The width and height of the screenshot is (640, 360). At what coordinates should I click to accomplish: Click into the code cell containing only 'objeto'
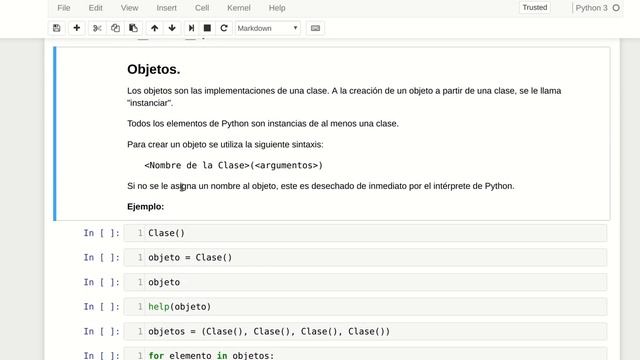pos(365,282)
